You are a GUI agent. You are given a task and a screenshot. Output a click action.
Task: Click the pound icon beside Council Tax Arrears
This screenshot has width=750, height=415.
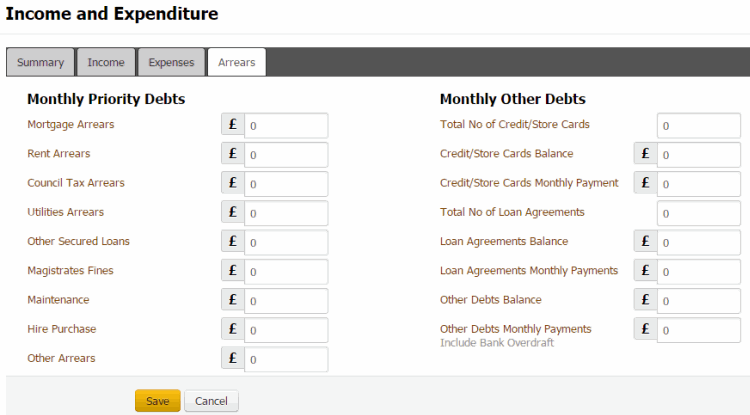click(233, 183)
